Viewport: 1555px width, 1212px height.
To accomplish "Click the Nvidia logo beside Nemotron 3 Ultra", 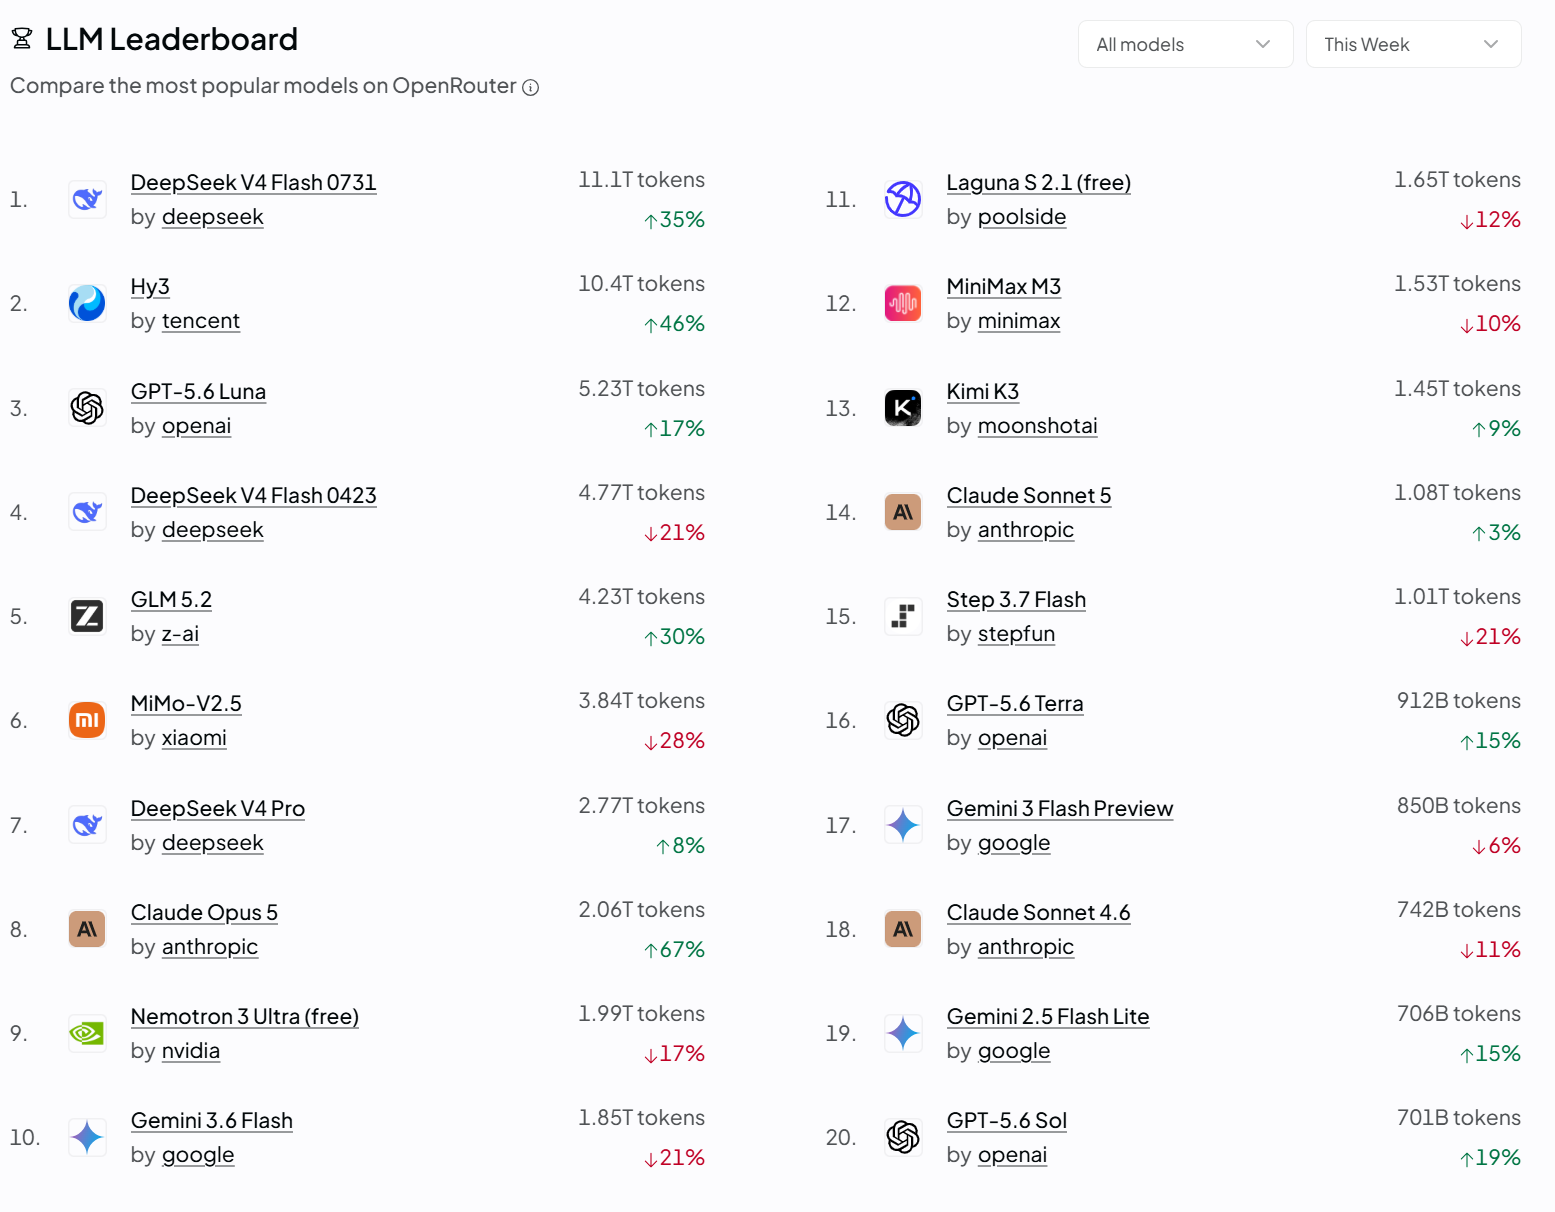I will [x=87, y=1033].
